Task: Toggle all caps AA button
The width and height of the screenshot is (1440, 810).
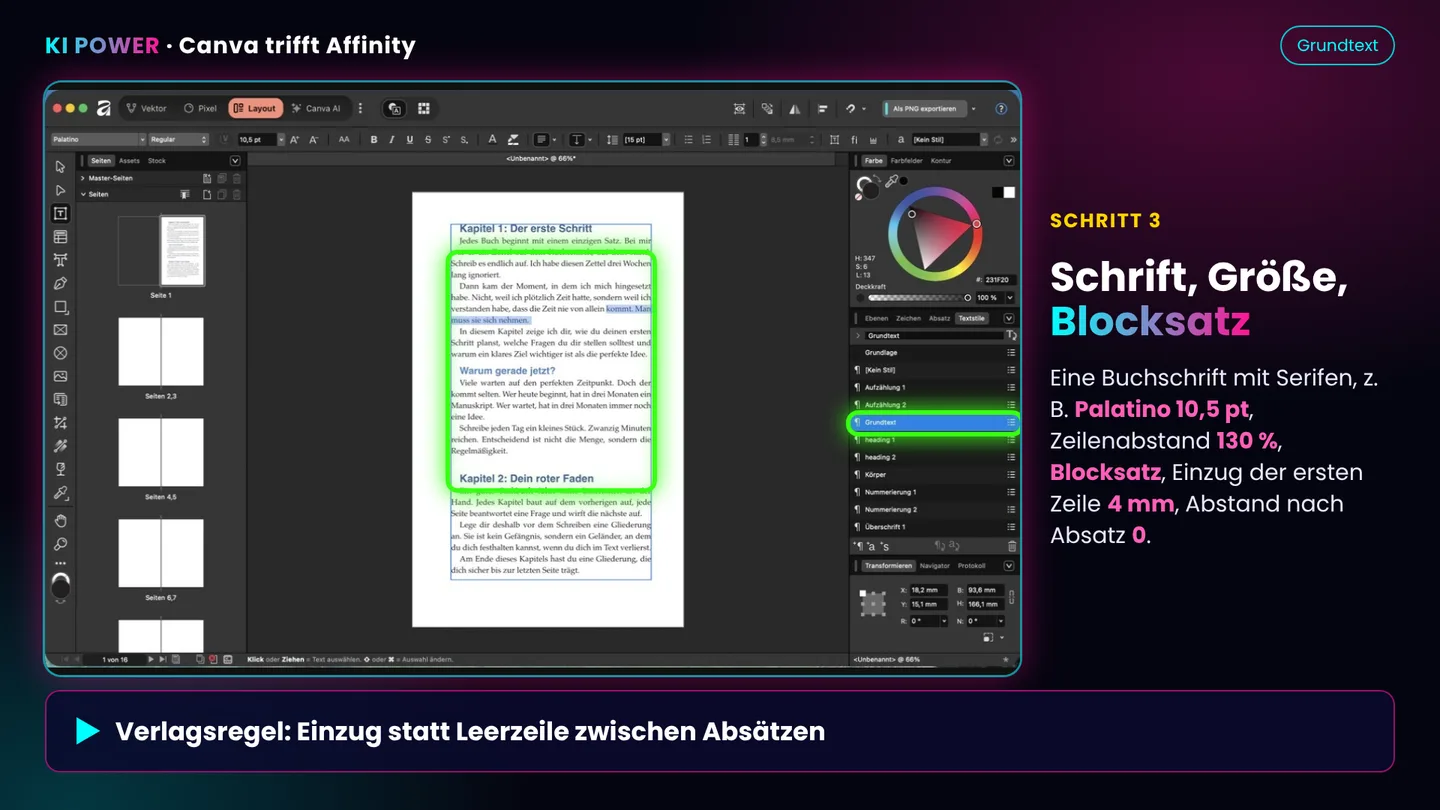Action: click(345, 140)
